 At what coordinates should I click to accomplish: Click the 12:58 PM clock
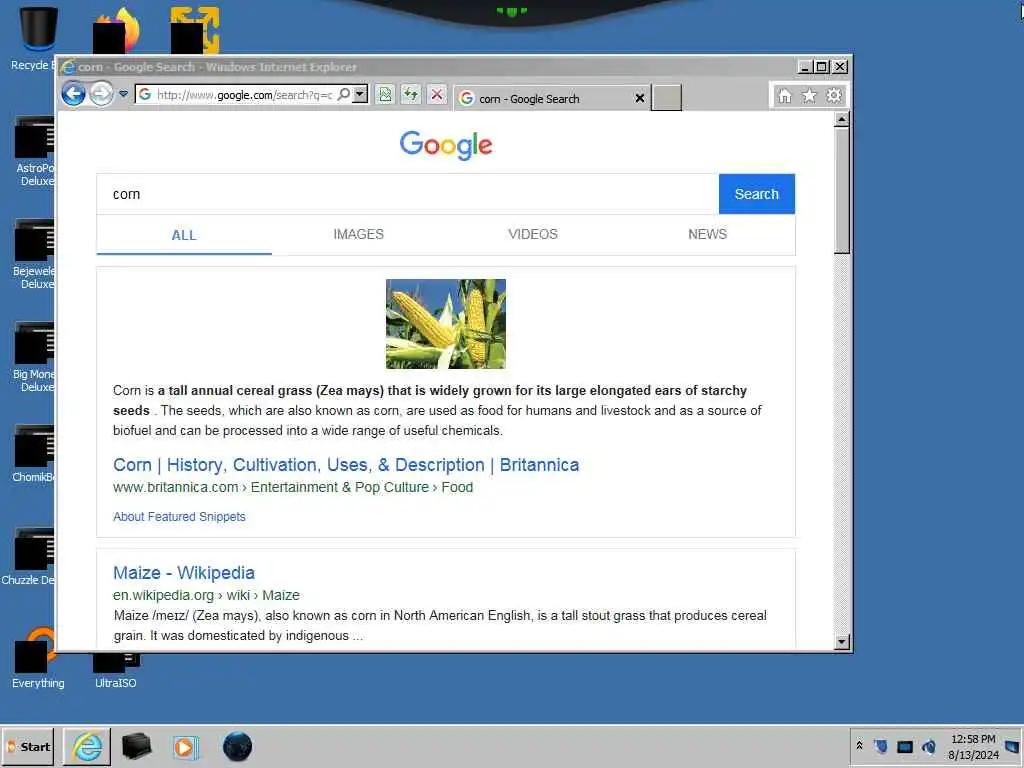point(973,739)
